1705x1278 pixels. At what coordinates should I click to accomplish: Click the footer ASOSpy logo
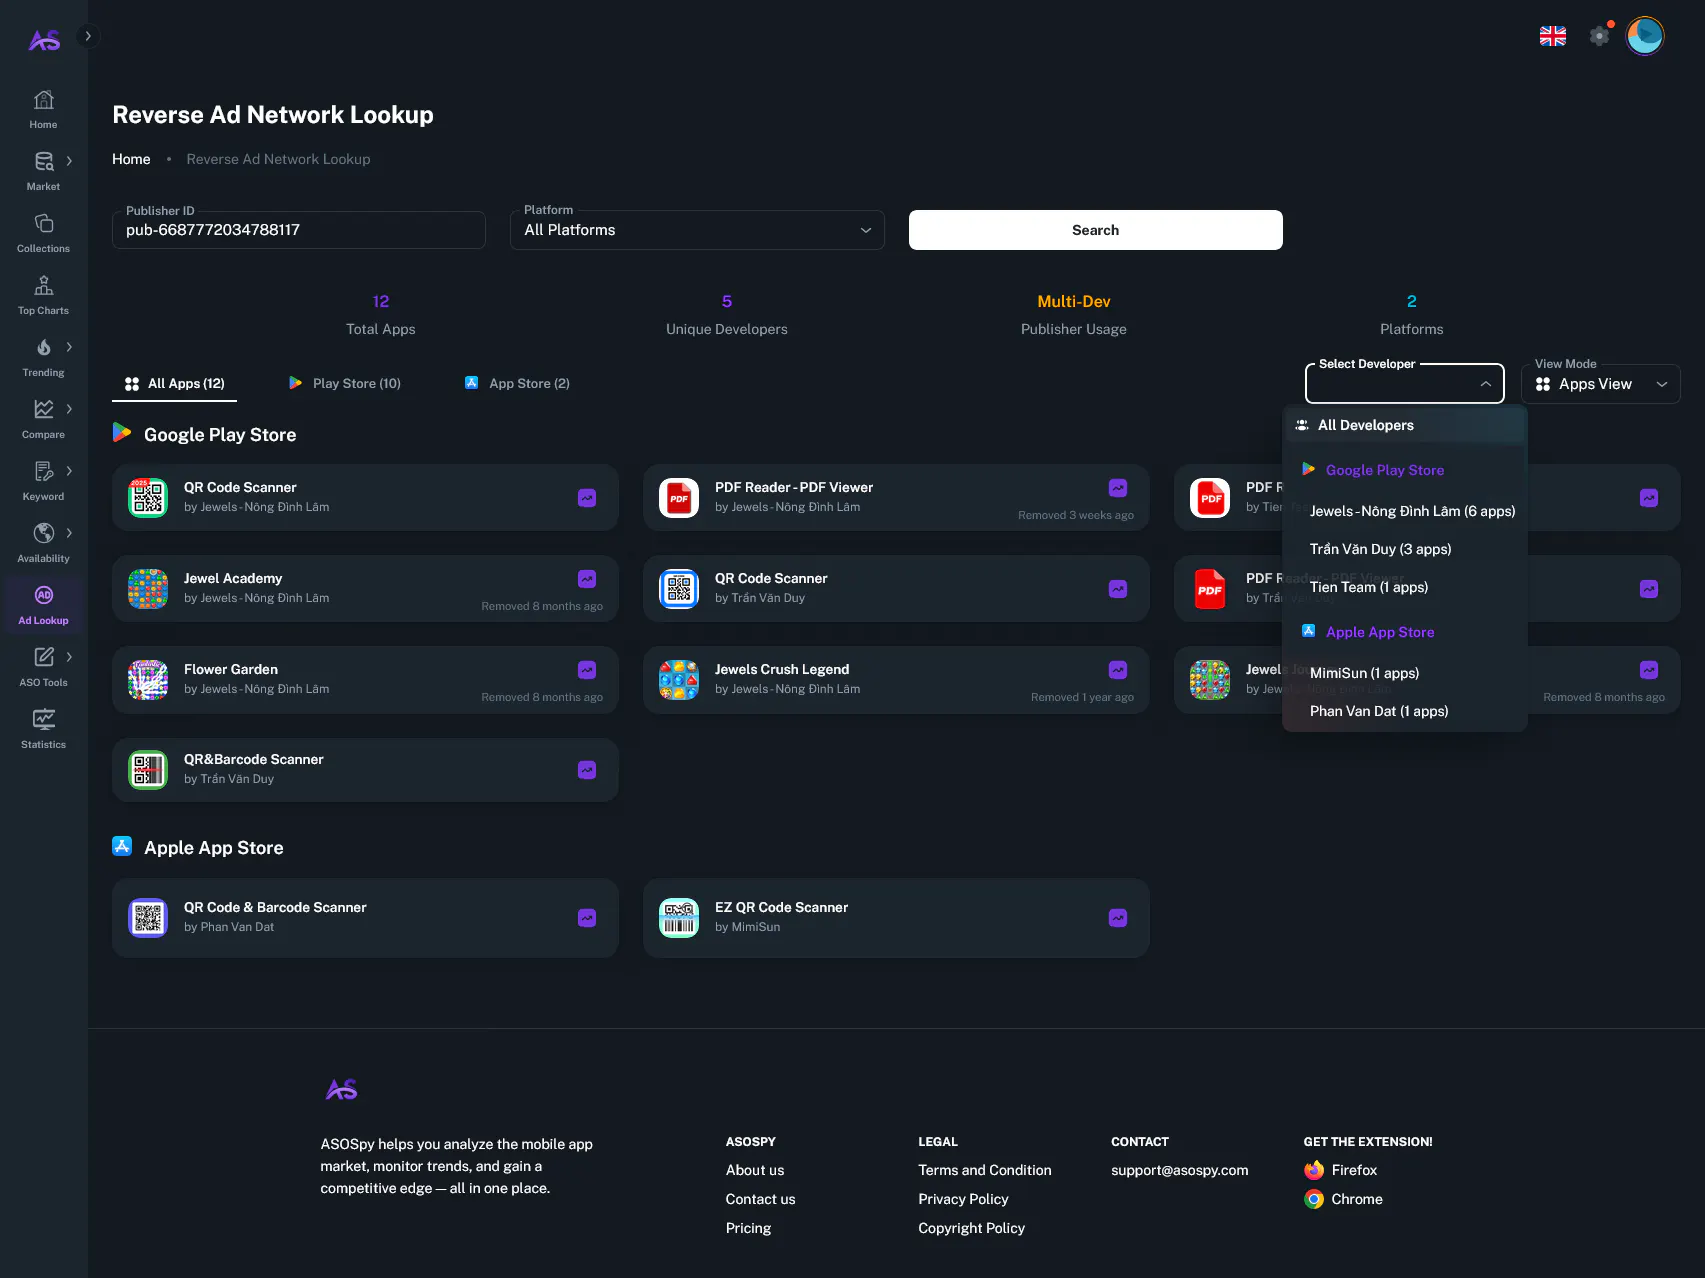342,1090
